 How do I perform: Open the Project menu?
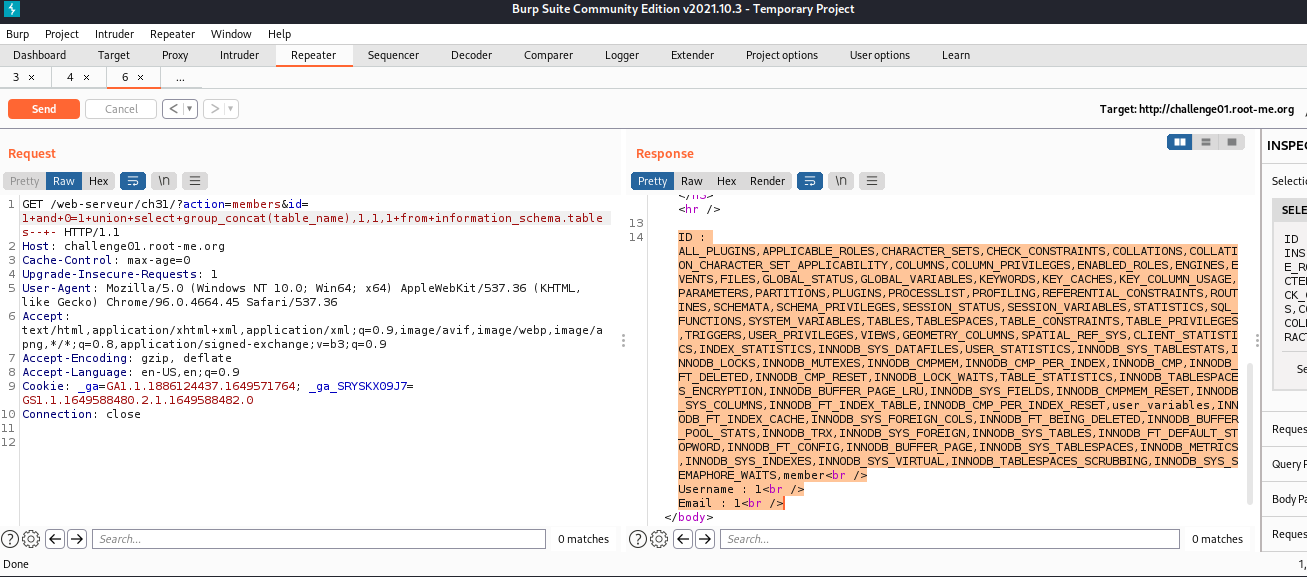[62, 34]
